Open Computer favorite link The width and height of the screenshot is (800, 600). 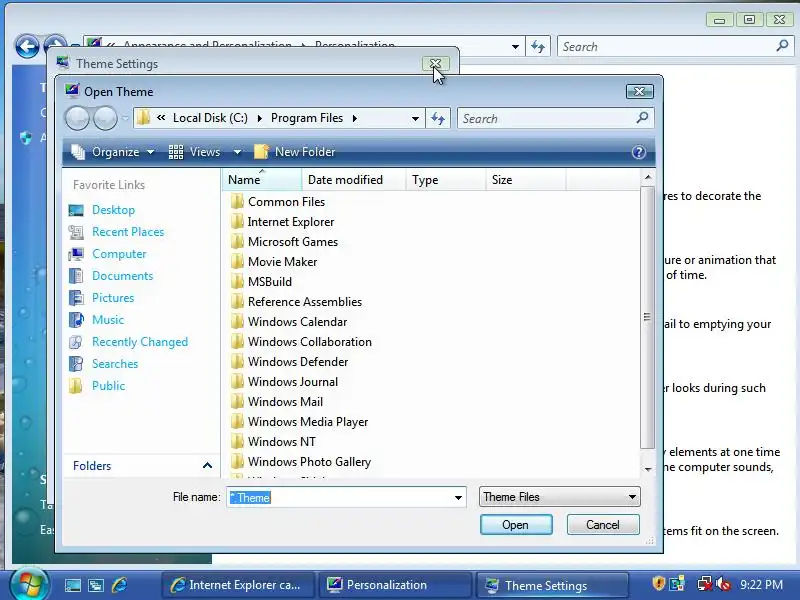tap(119, 254)
